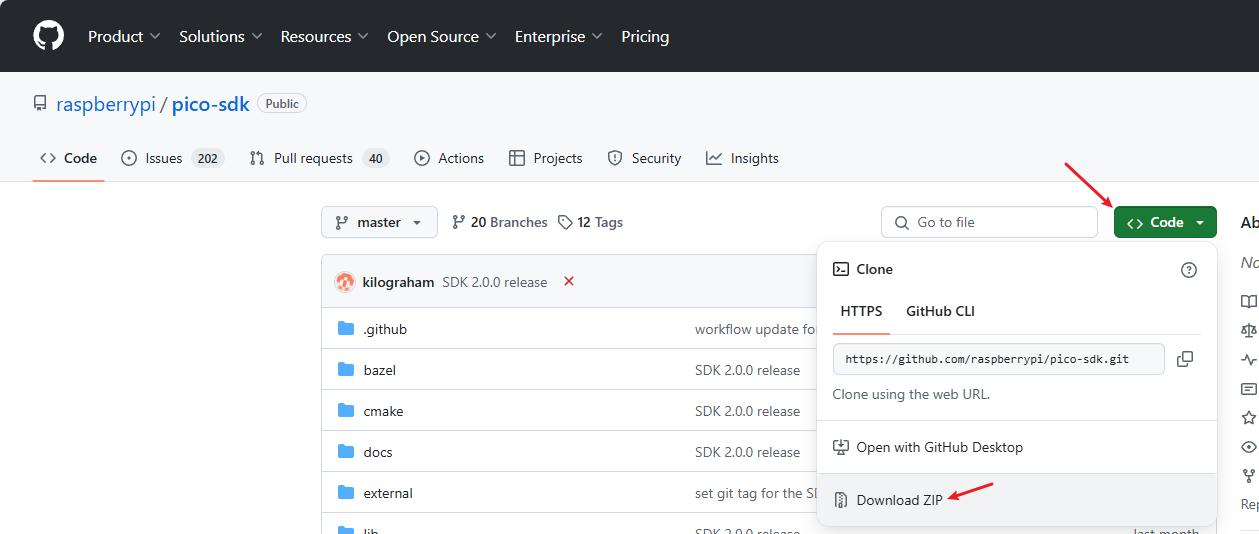Go to the Pricing page
This screenshot has height=534, width=1259.
(x=645, y=36)
